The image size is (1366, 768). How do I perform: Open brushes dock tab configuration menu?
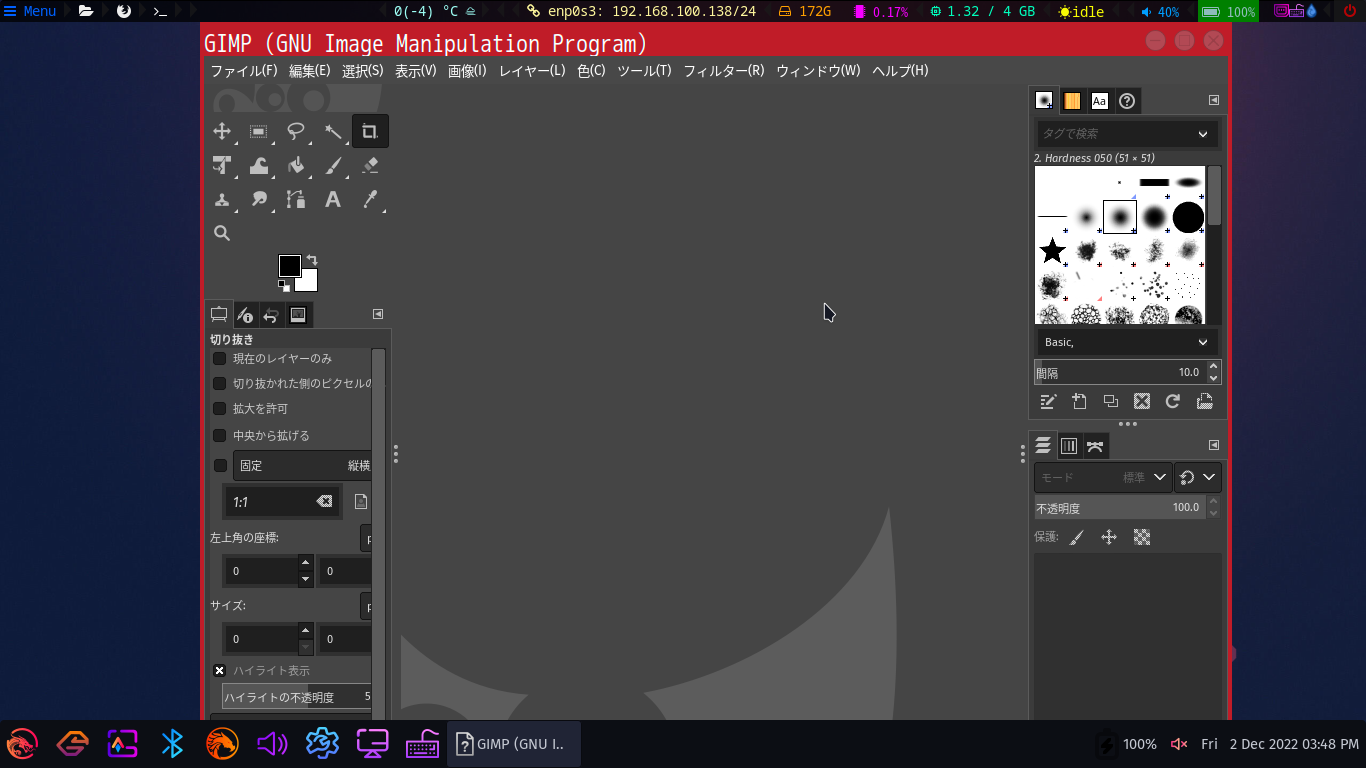[x=1214, y=100]
